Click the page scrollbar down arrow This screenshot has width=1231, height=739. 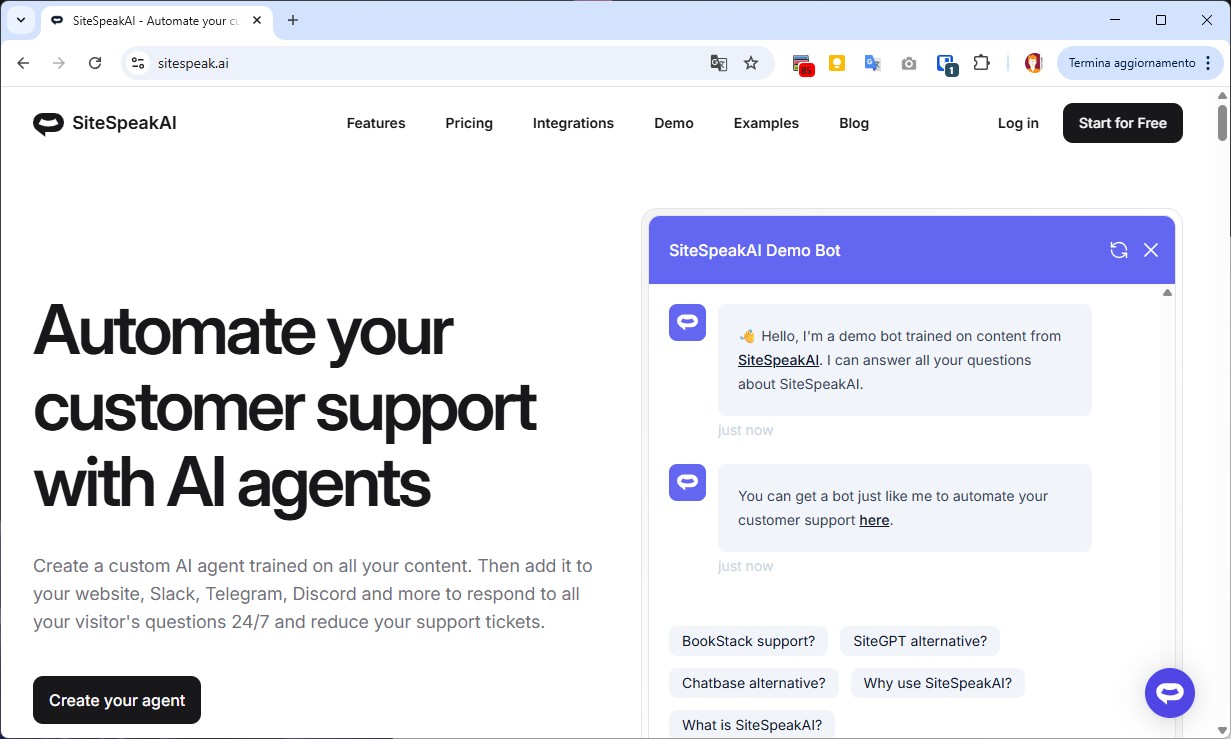(x=1222, y=731)
